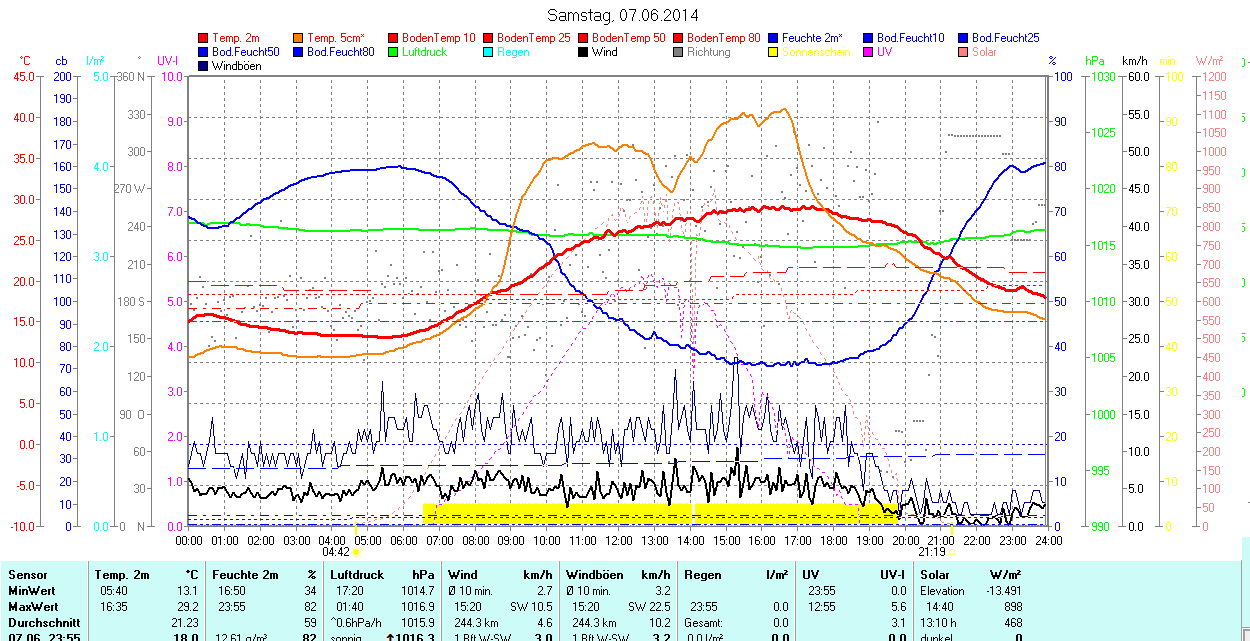This screenshot has height=641, width=1250.
Task: Click the MaxWert row label
Action: 33,607
